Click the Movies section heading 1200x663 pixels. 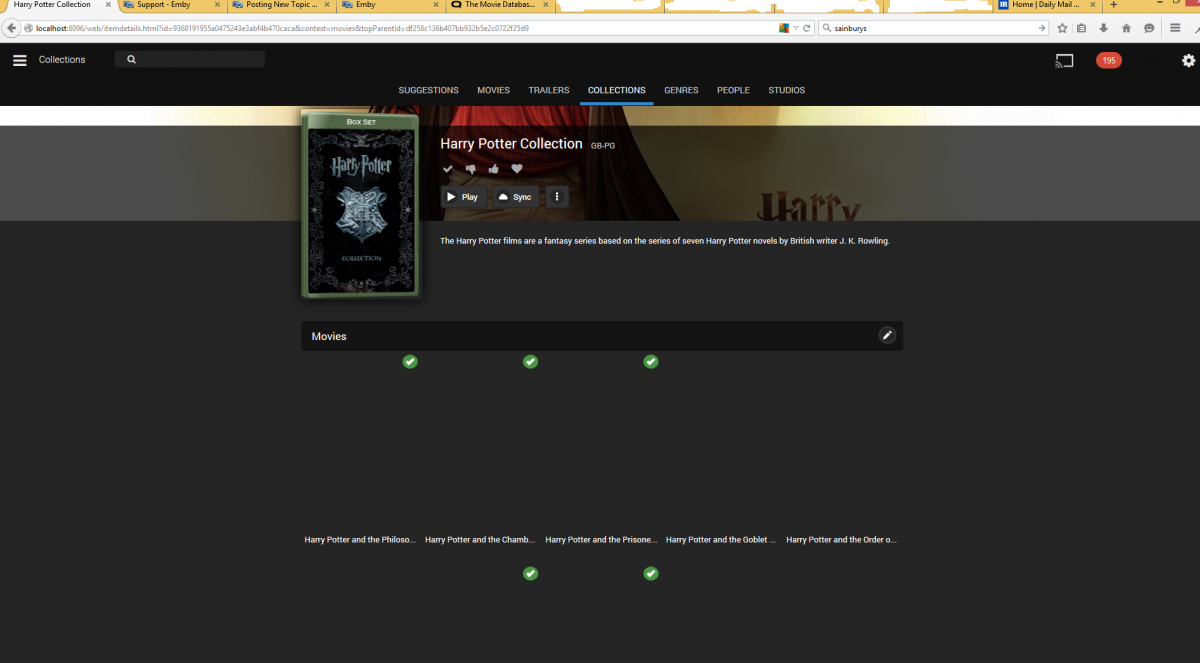coord(329,336)
